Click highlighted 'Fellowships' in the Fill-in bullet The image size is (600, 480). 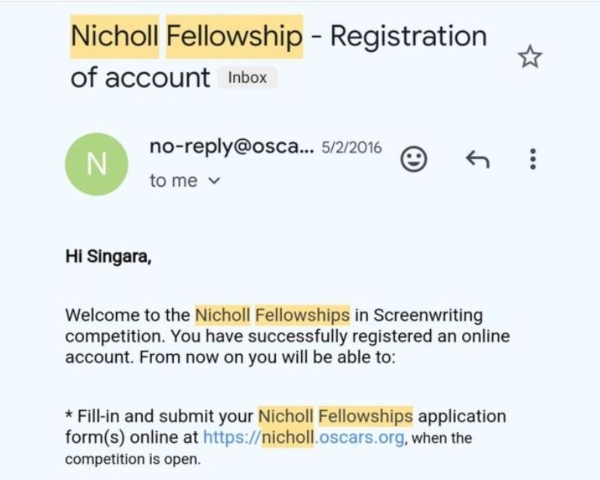coord(365,415)
